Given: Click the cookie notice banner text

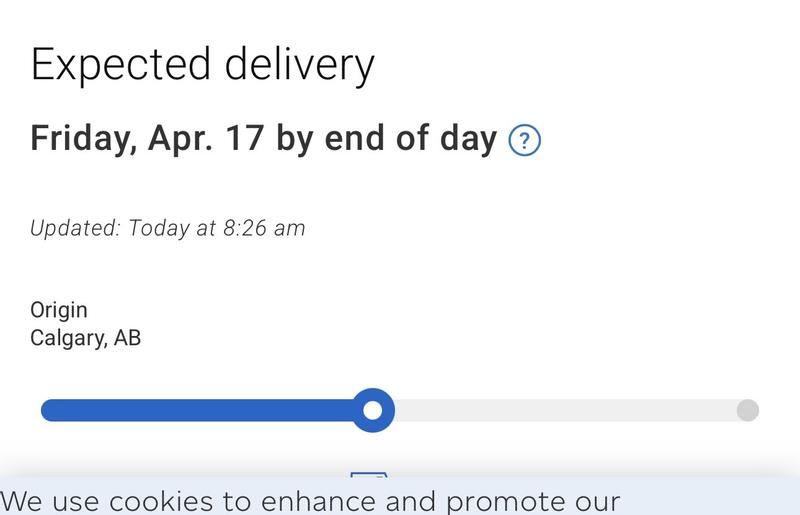Looking at the screenshot, I should [310, 499].
